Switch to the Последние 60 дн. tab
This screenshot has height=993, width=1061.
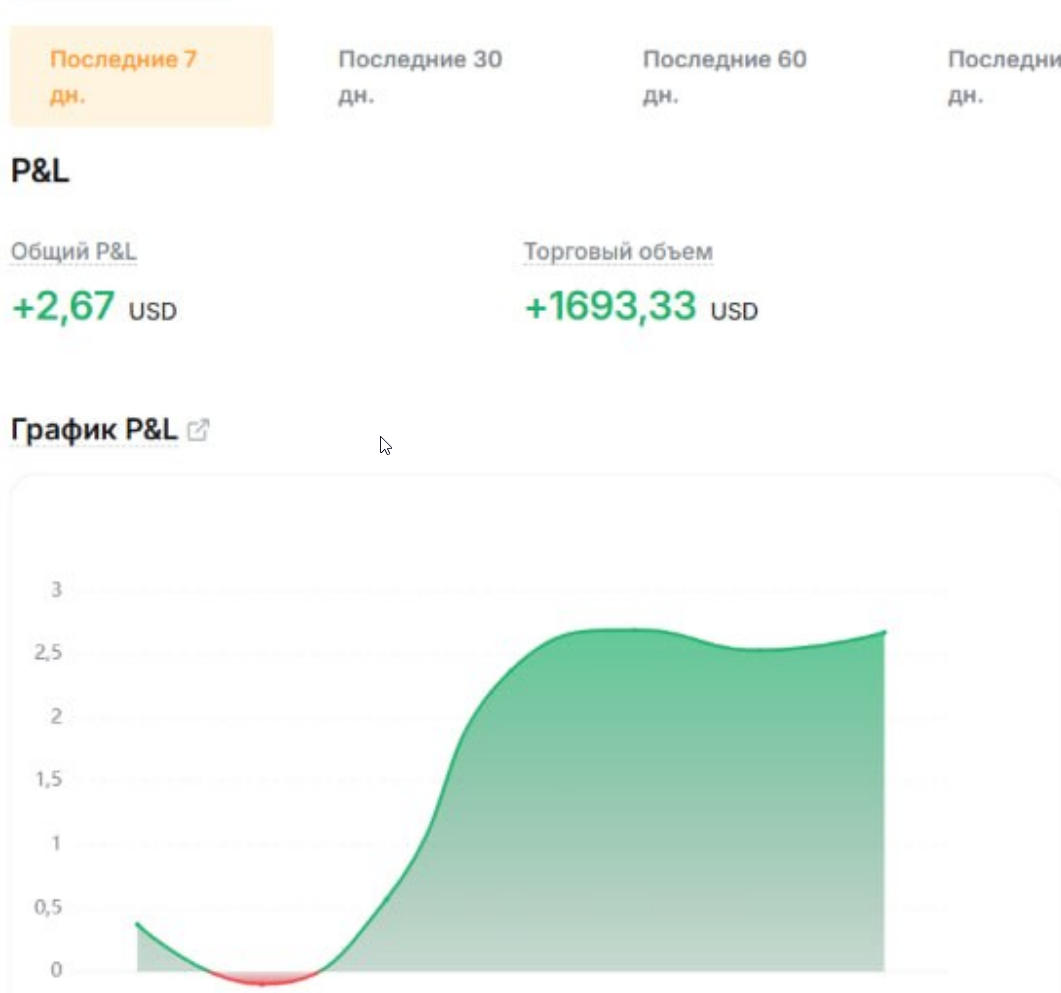point(725,76)
